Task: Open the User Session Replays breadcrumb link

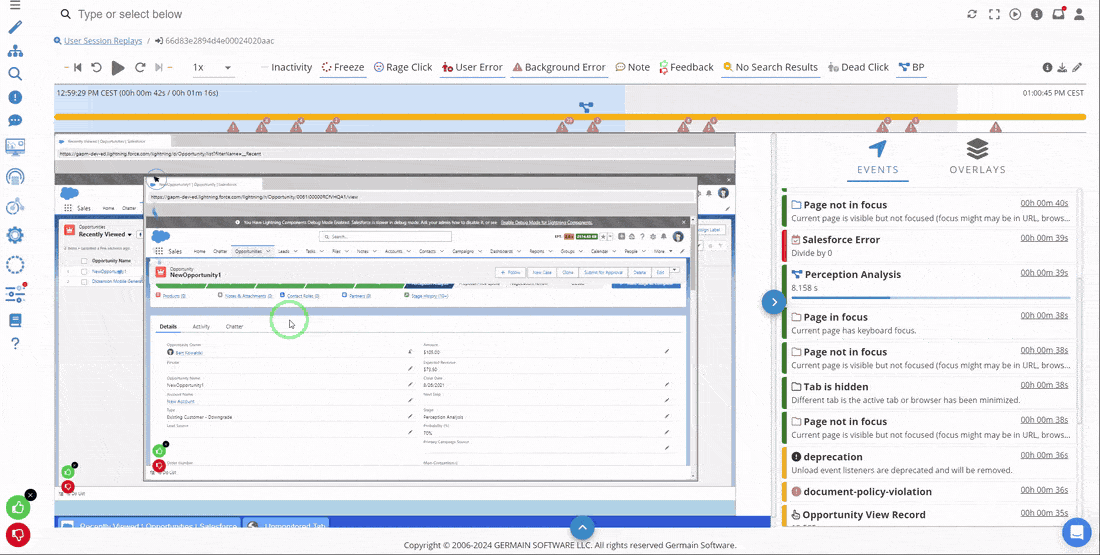Action: pos(103,41)
